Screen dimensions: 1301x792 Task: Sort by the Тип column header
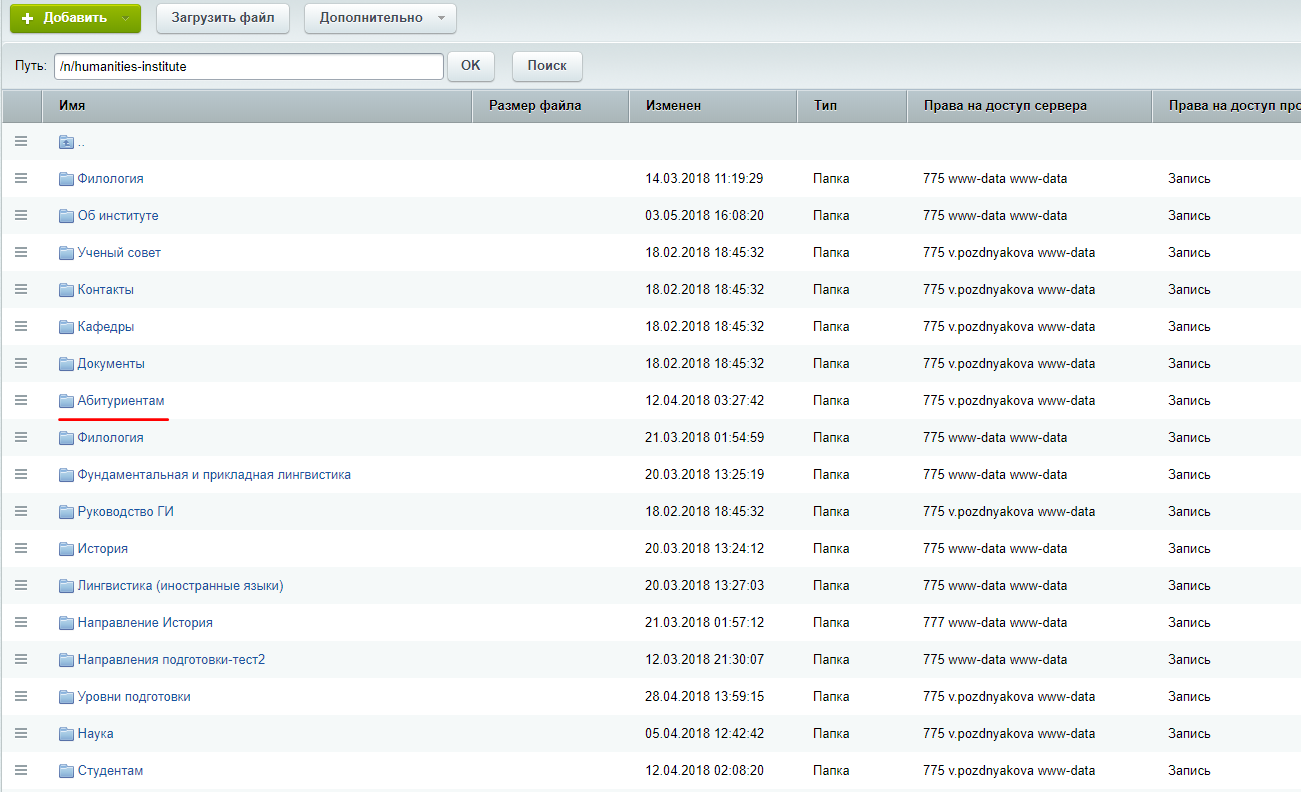[x=853, y=105]
